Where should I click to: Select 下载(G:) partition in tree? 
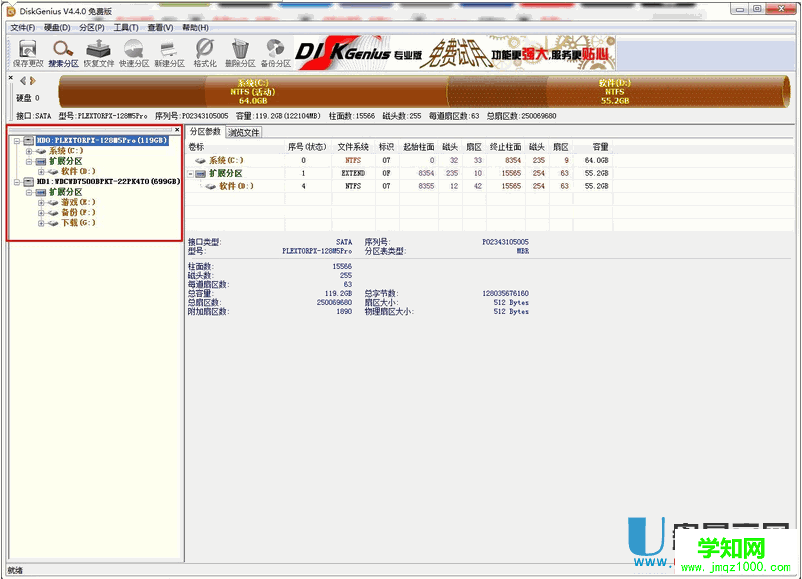[x=78, y=222]
